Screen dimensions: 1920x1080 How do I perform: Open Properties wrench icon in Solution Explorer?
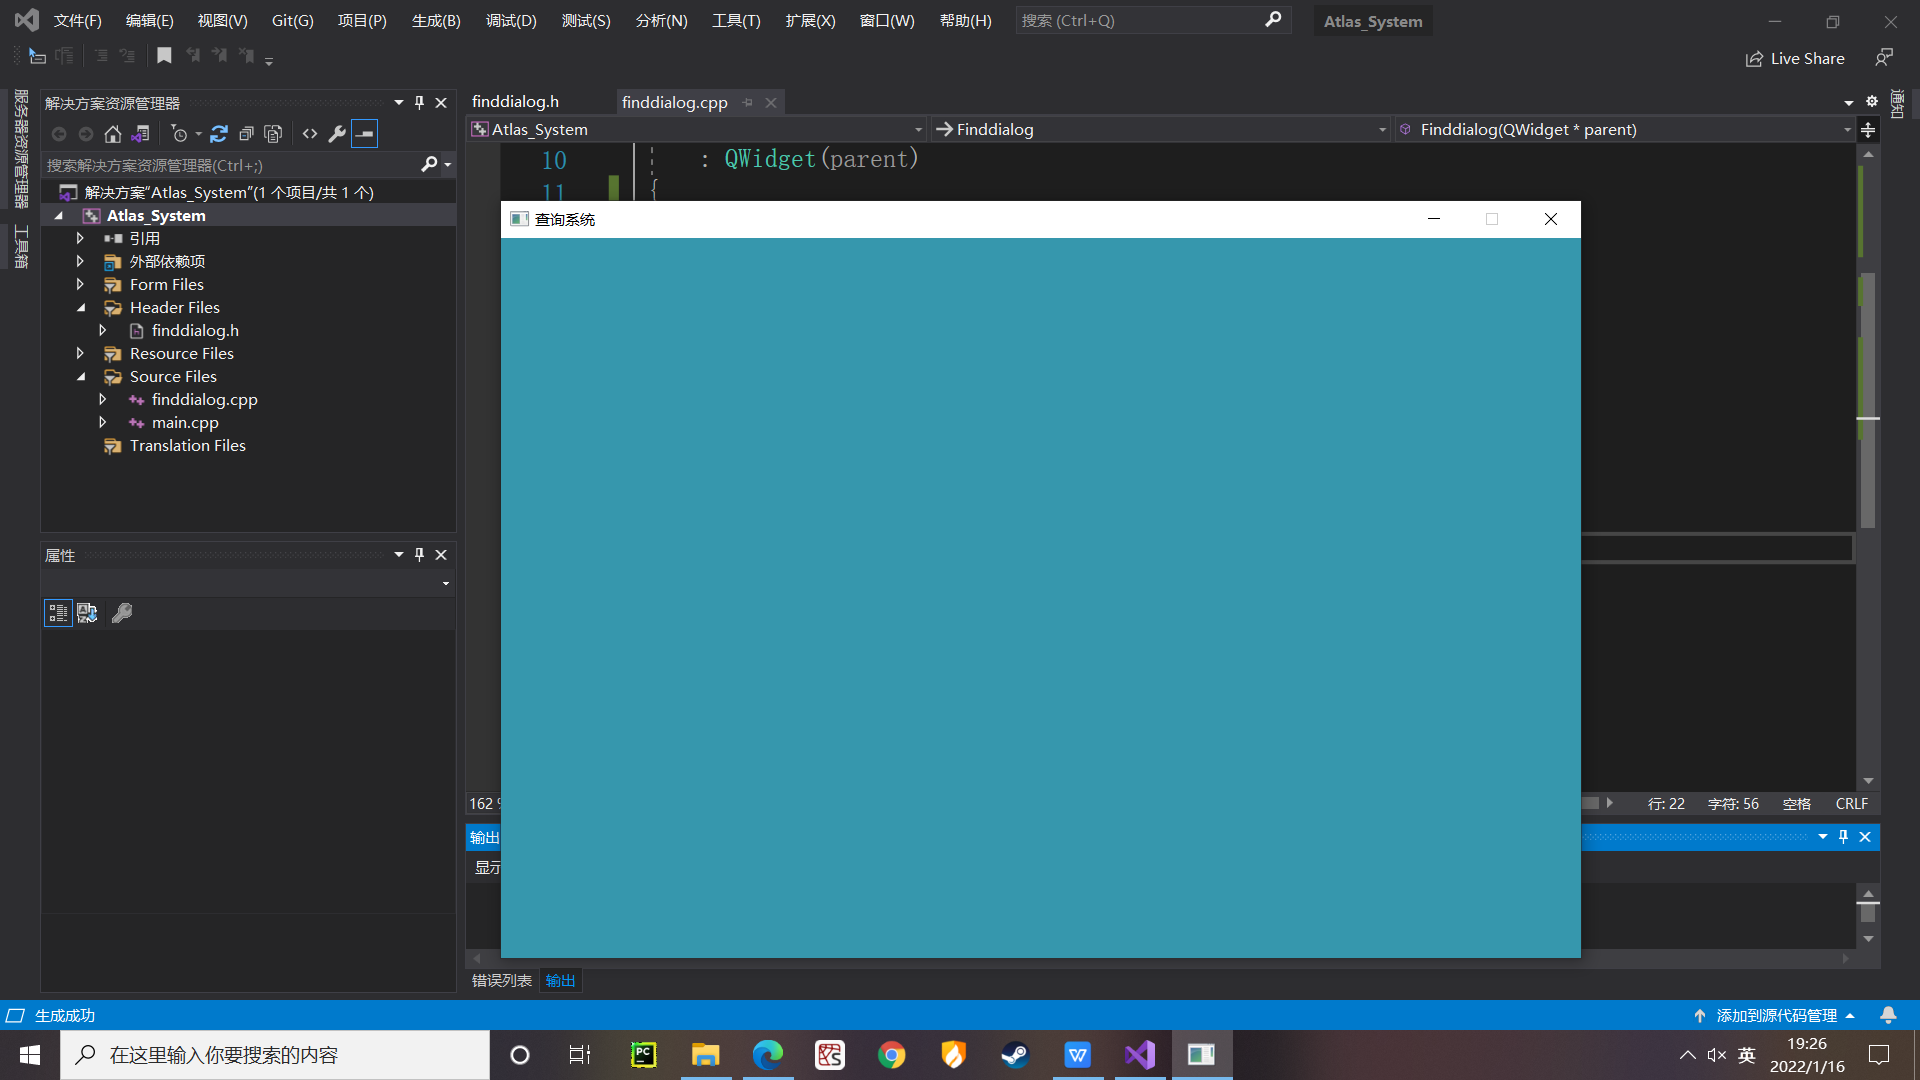click(x=337, y=133)
